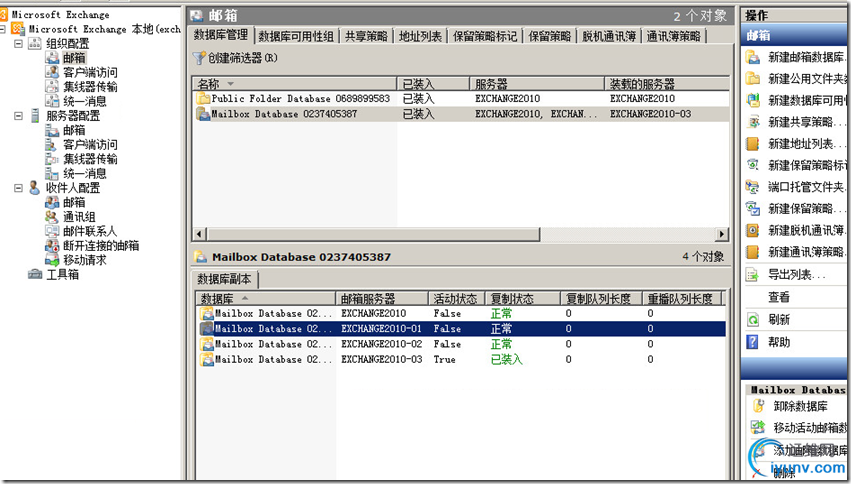Click 新建脱机通讯簿 action icon
This screenshot has height=484, width=851.
coord(753,231)
